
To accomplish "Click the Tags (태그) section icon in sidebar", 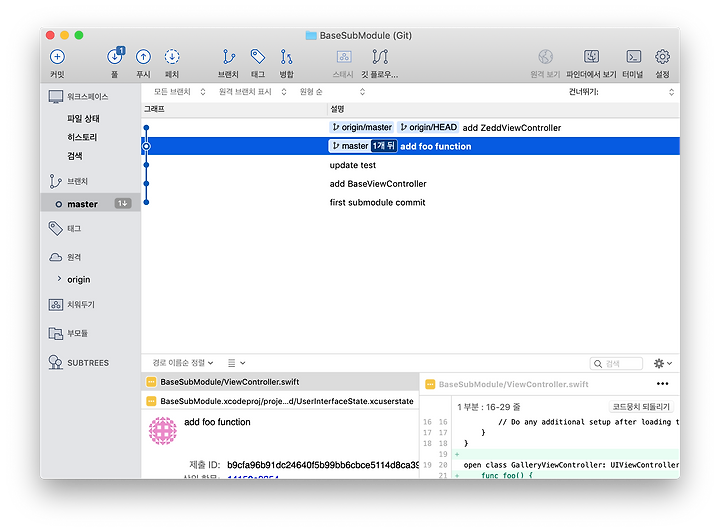I will pos(56,228).
